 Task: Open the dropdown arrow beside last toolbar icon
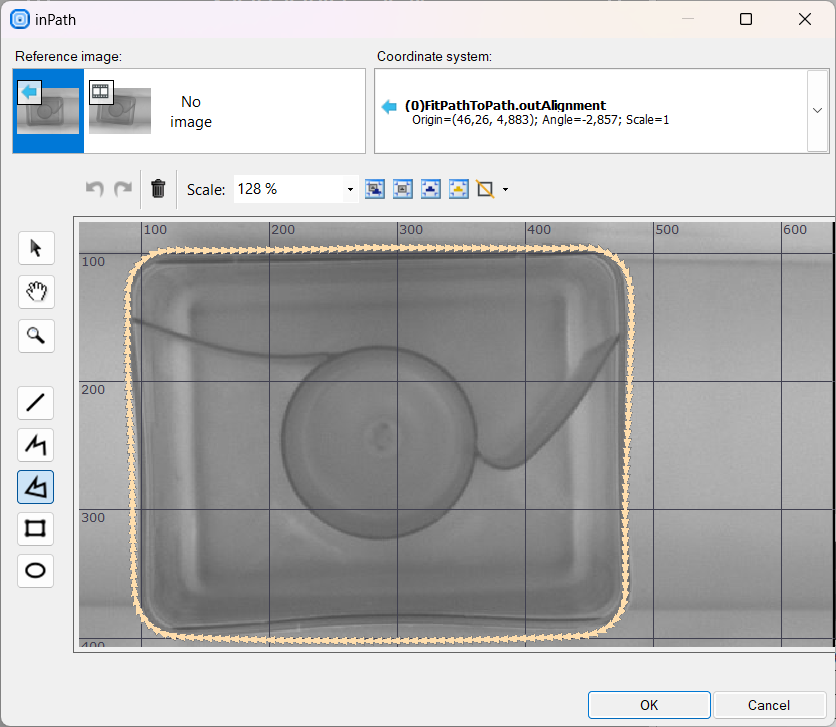coord(506,189)
